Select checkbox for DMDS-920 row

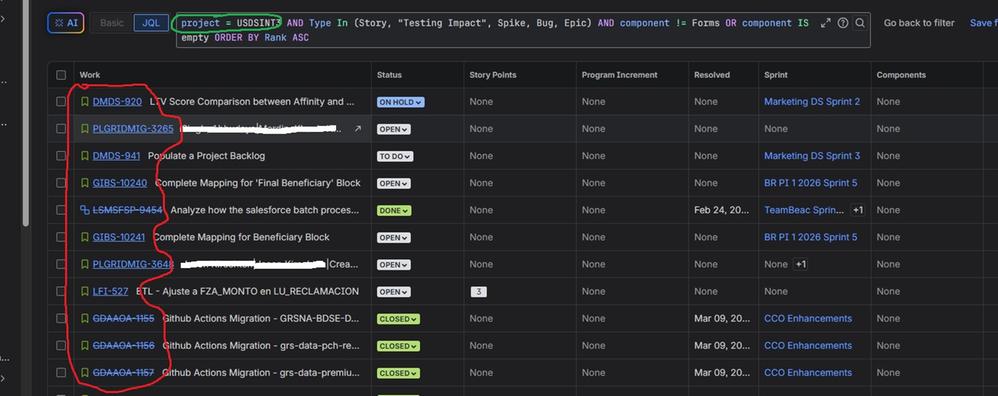61,102
